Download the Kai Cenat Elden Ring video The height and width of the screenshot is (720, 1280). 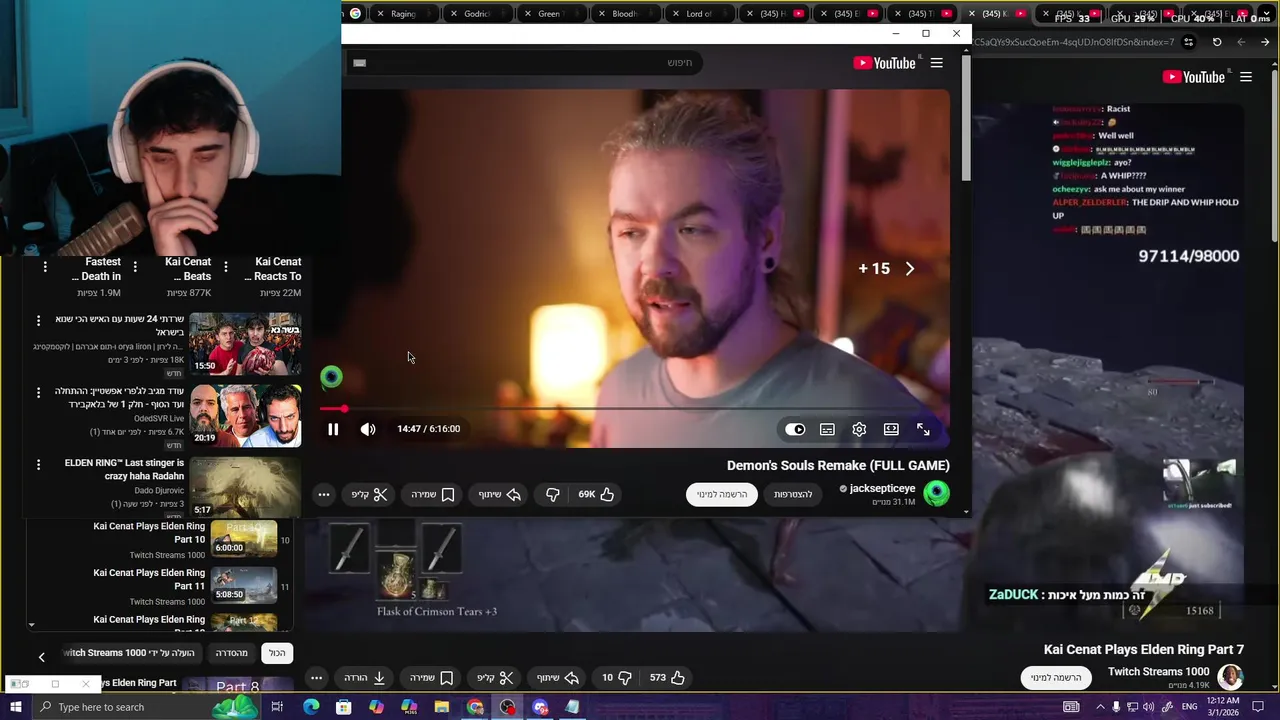365,677
